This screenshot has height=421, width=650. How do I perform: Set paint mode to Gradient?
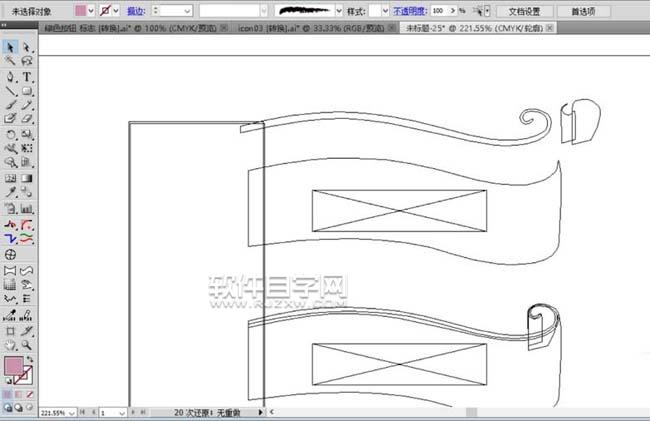point(19,394)
